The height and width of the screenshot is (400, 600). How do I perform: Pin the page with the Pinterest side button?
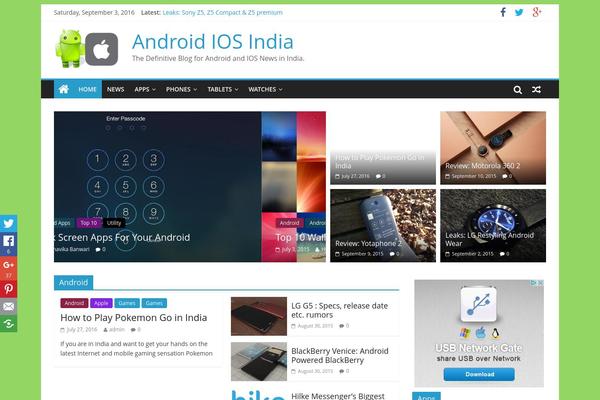pos(8,289)
